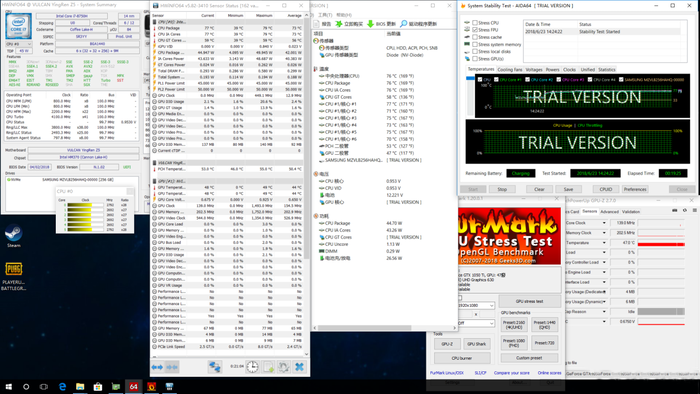The width and height of the screenshot is (700, 394).
Task: Open GPU-Z Memory Clock sensor dropdown
Action: (604, 233)
